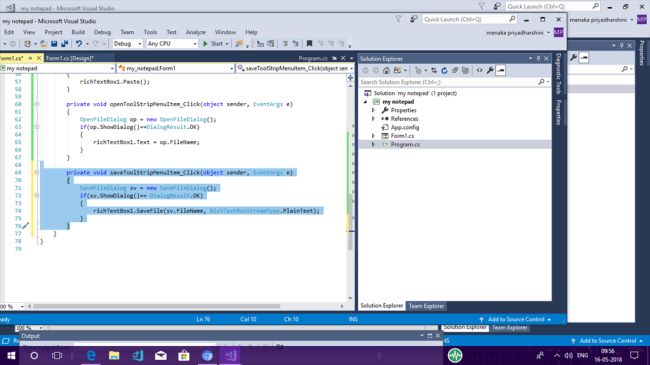The height and width of the screenshot is (365, 650).
Task: Click the Refresh icon in Solution Explorer
Action: [x=444, y=71]
